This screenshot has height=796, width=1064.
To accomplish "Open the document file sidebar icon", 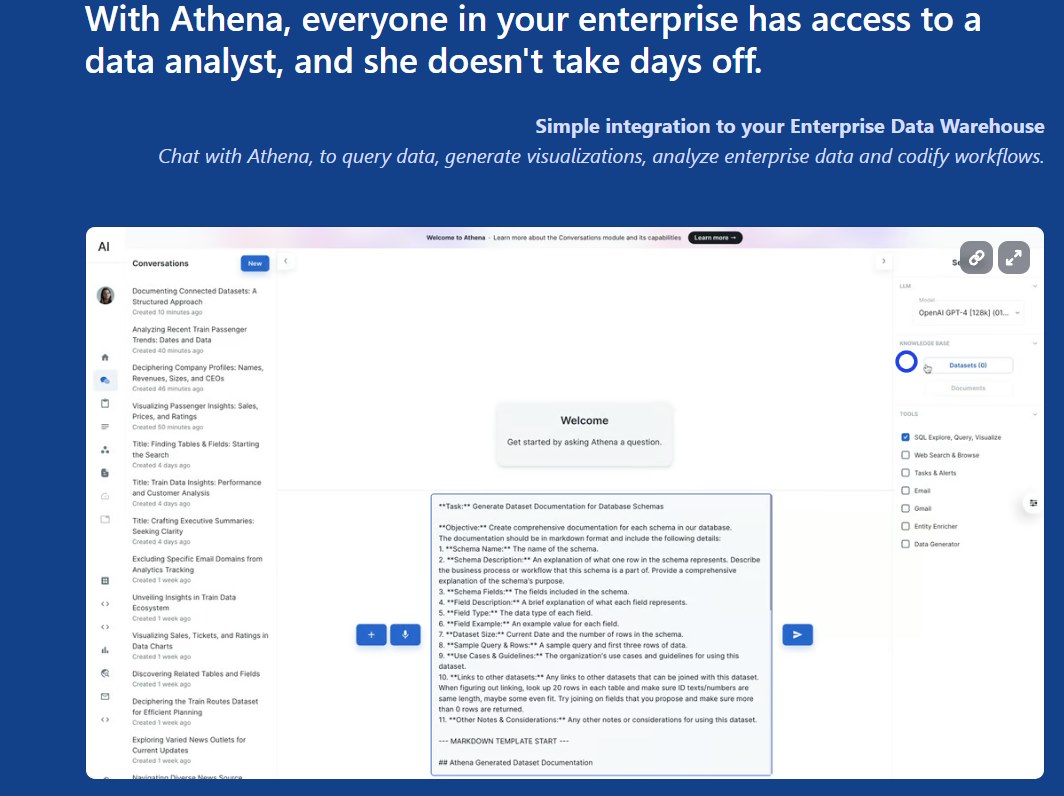I will [x=104, y=473].
